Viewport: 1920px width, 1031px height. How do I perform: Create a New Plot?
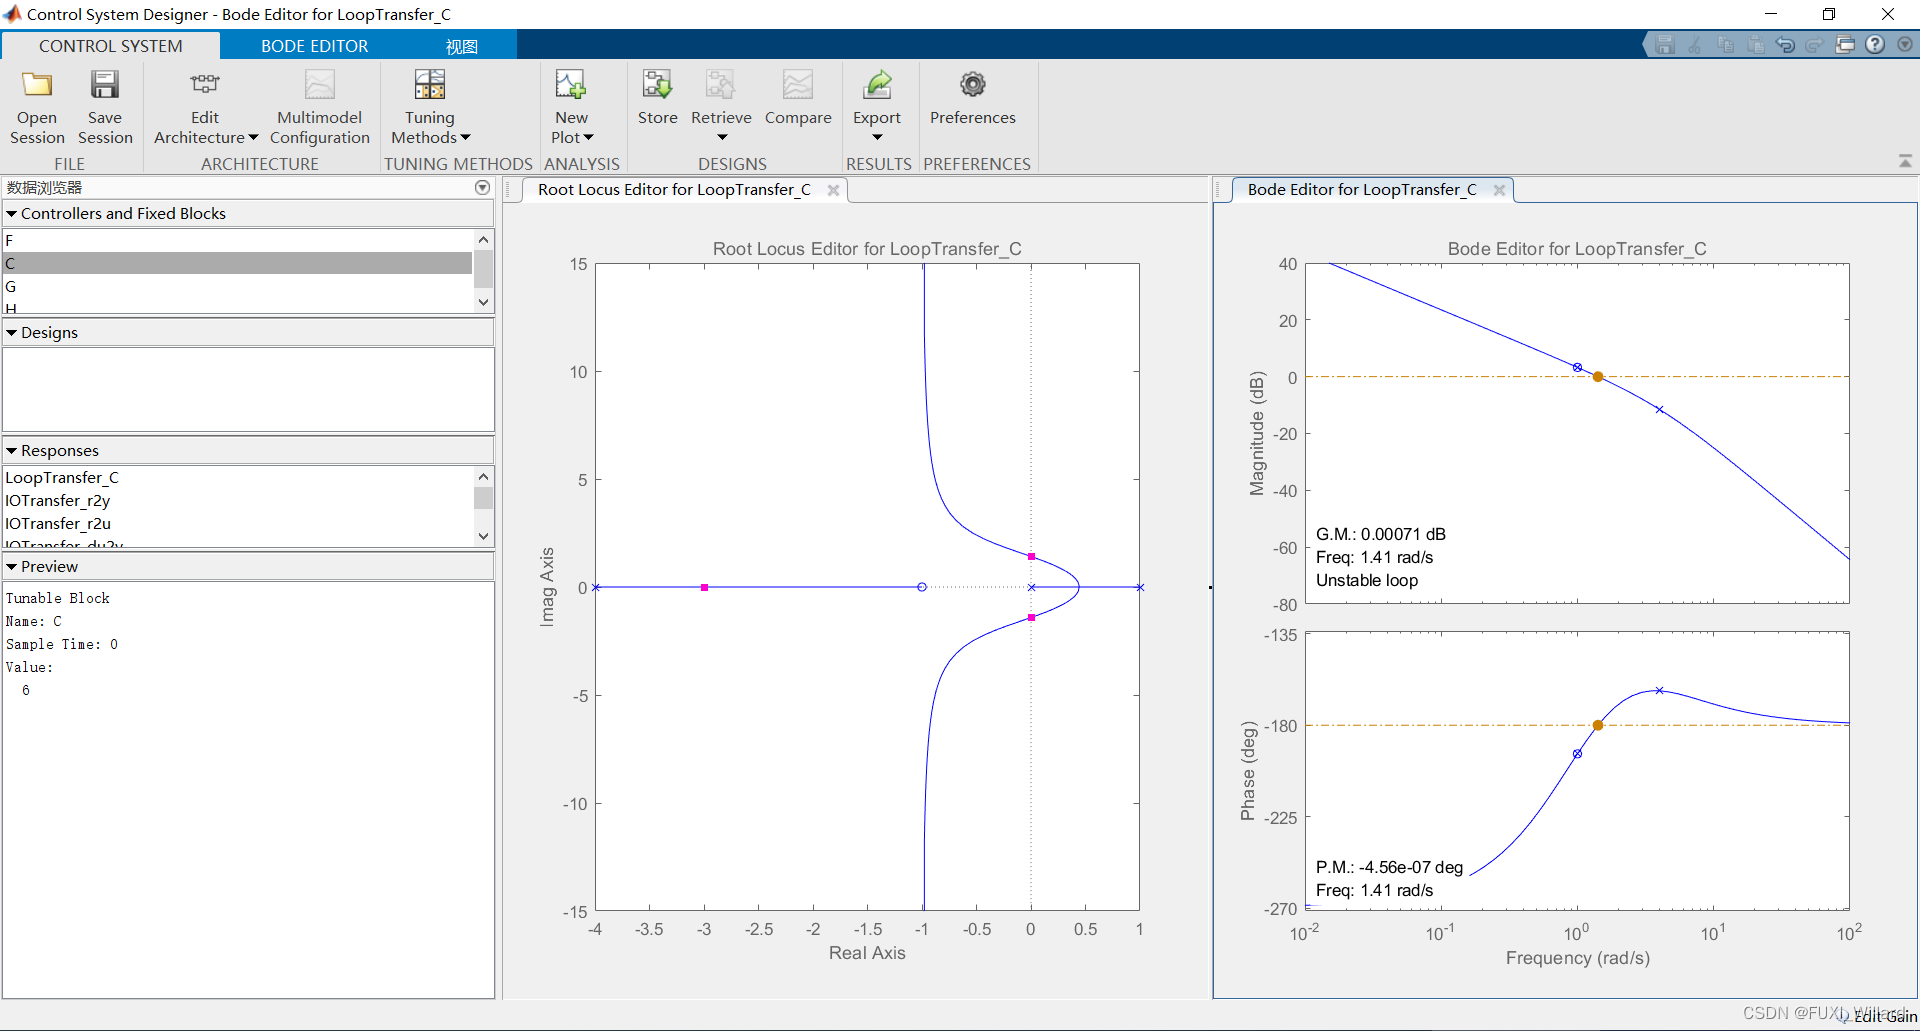click(x=571, y=107)
